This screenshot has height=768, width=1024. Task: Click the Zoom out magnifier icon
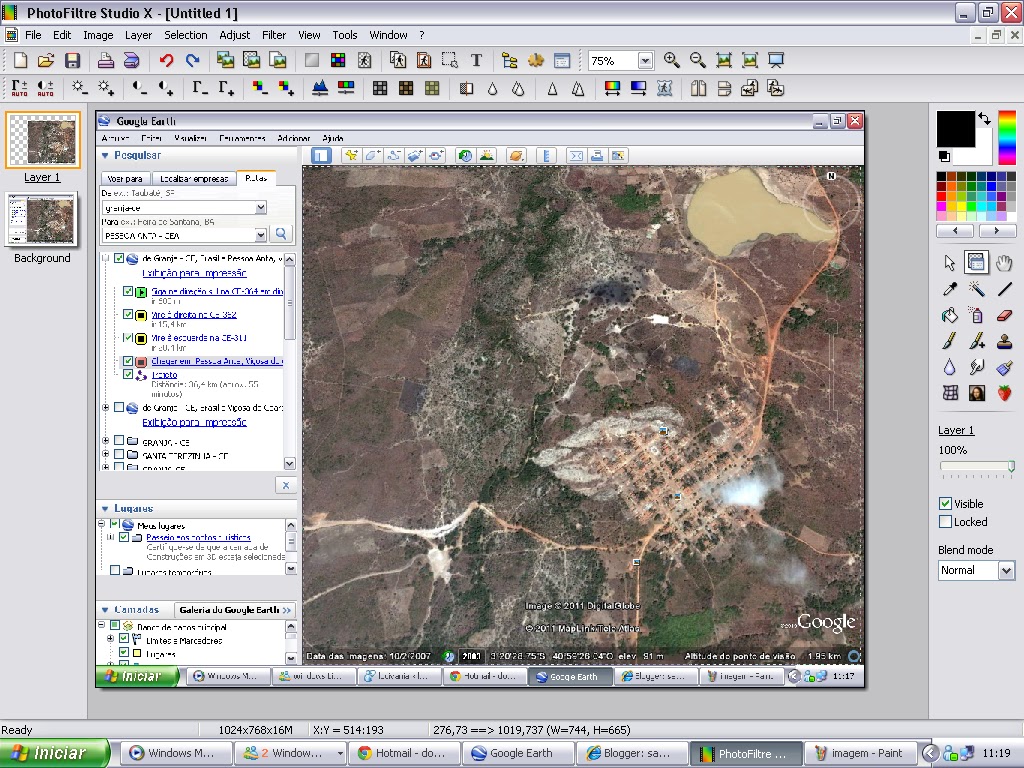point(697,61)
